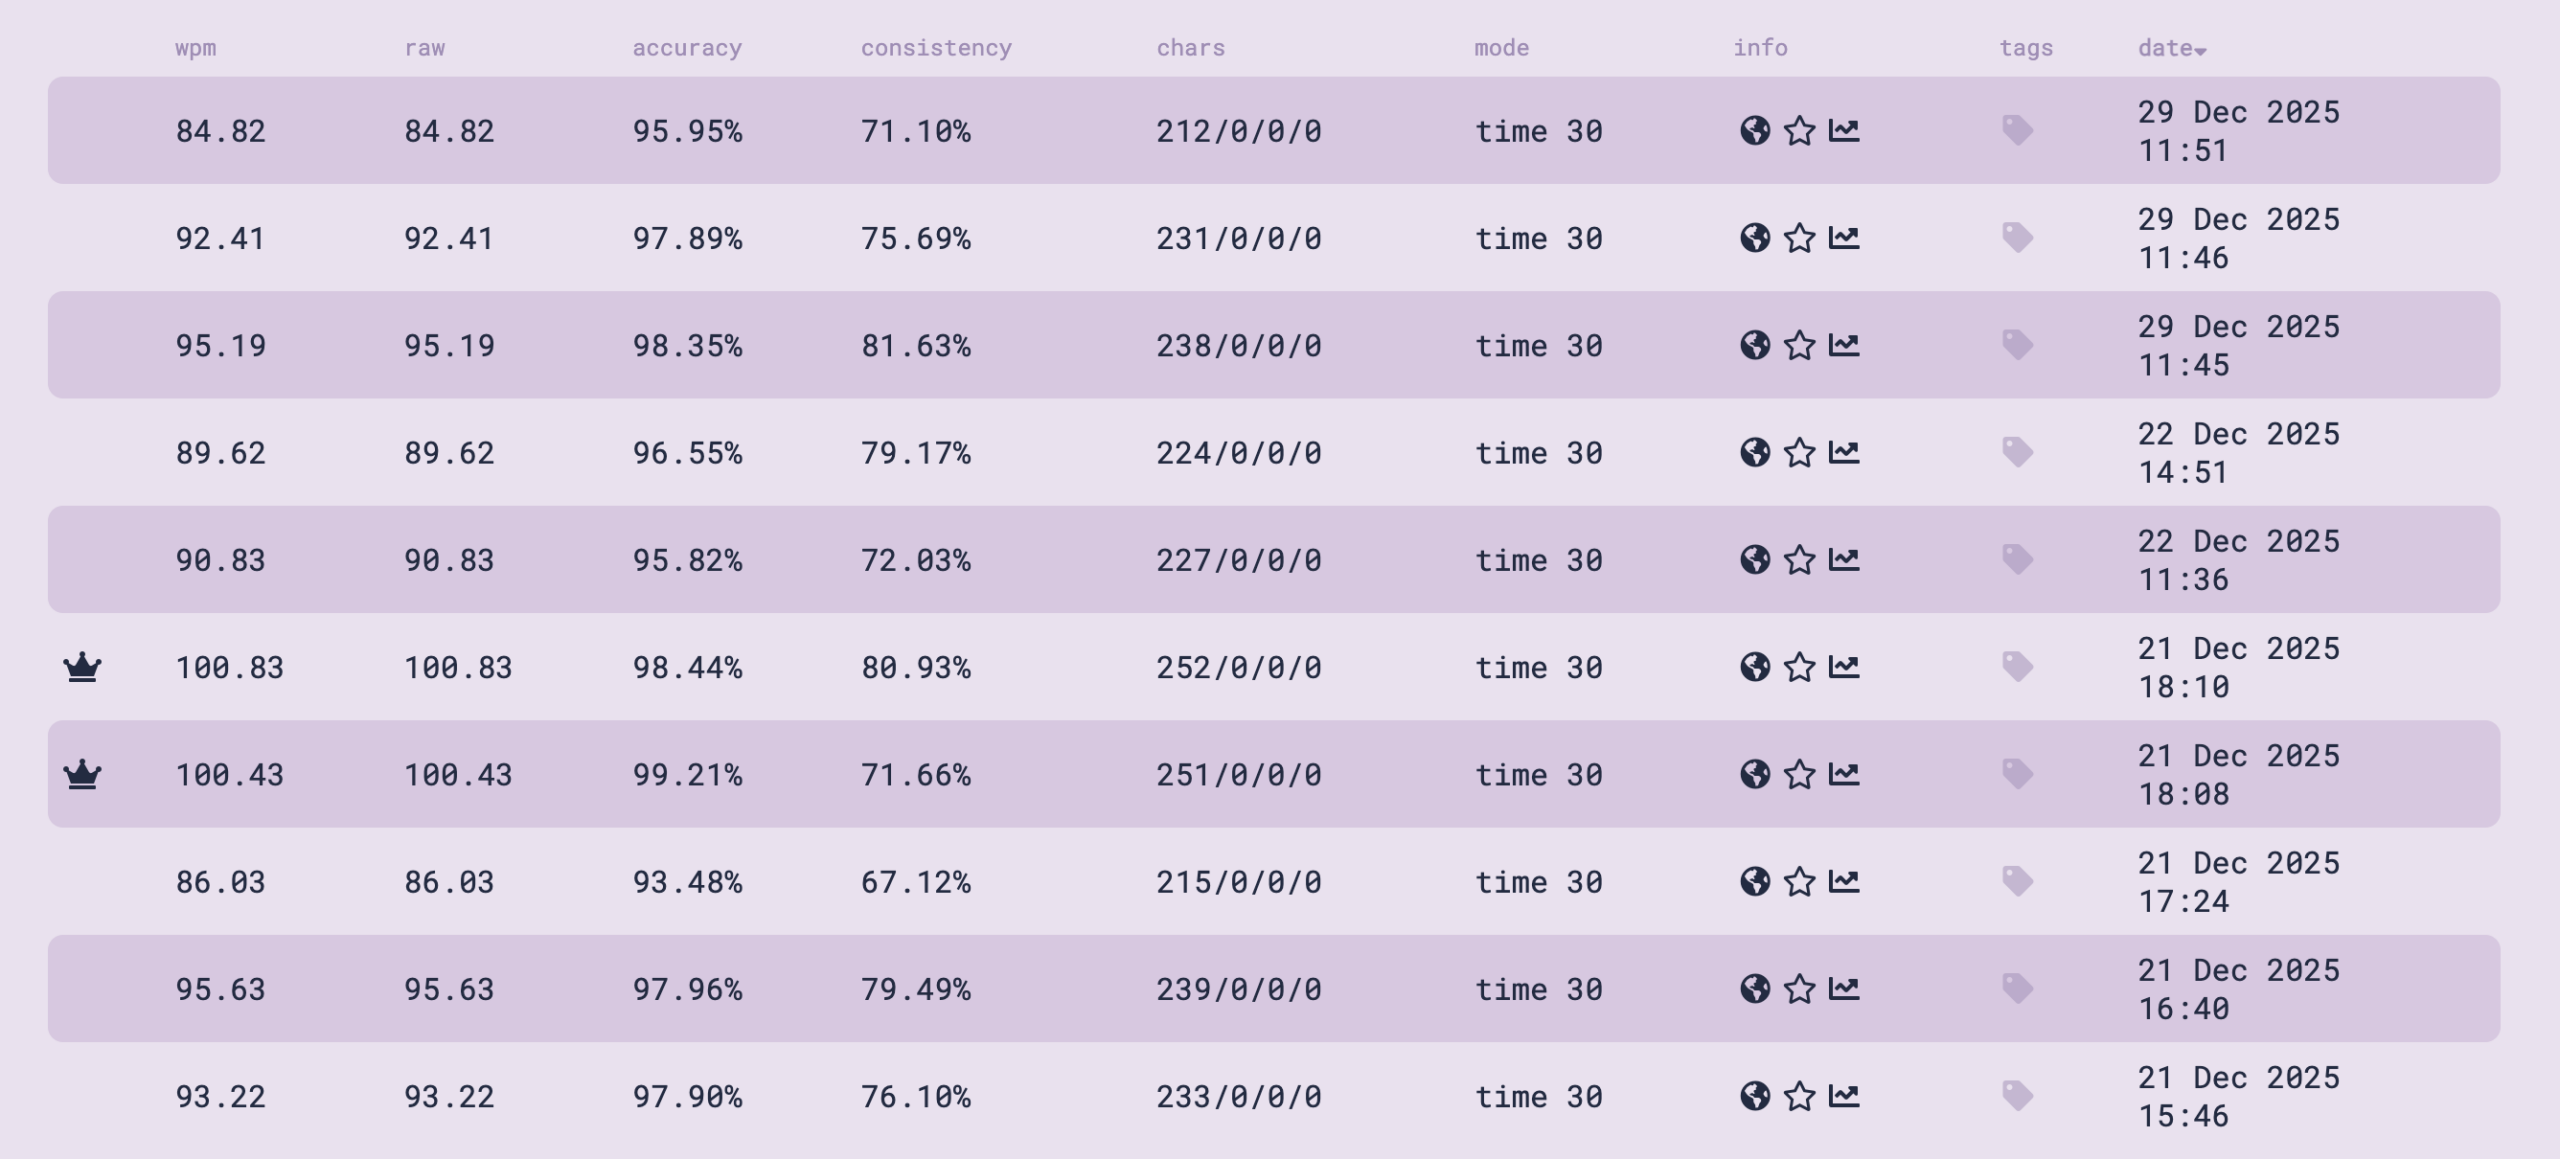Open the chart icon for 92.41 wpm result

[1843, 238]
